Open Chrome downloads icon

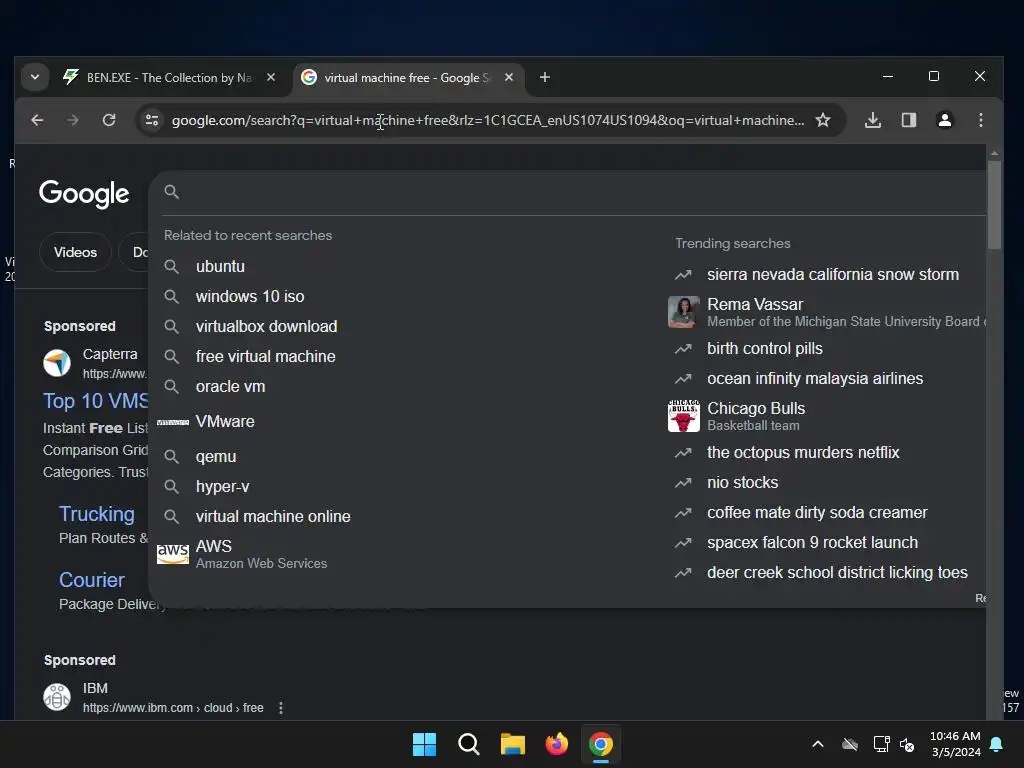coord(872,120)
